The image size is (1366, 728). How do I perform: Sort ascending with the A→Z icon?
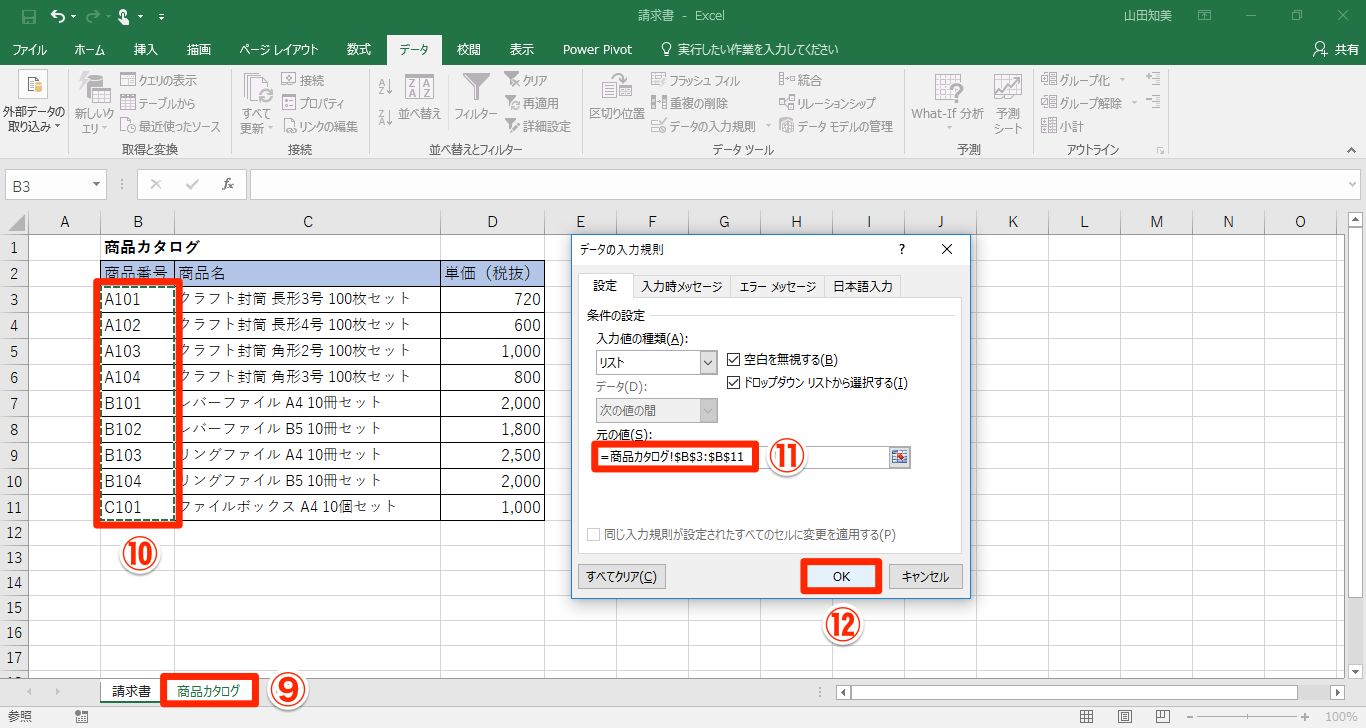point(385,86)
